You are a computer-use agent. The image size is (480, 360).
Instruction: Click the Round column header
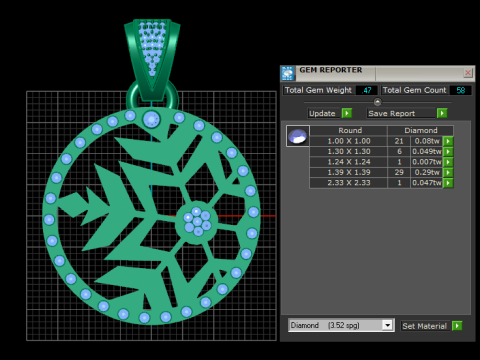[x=349, y=131]
